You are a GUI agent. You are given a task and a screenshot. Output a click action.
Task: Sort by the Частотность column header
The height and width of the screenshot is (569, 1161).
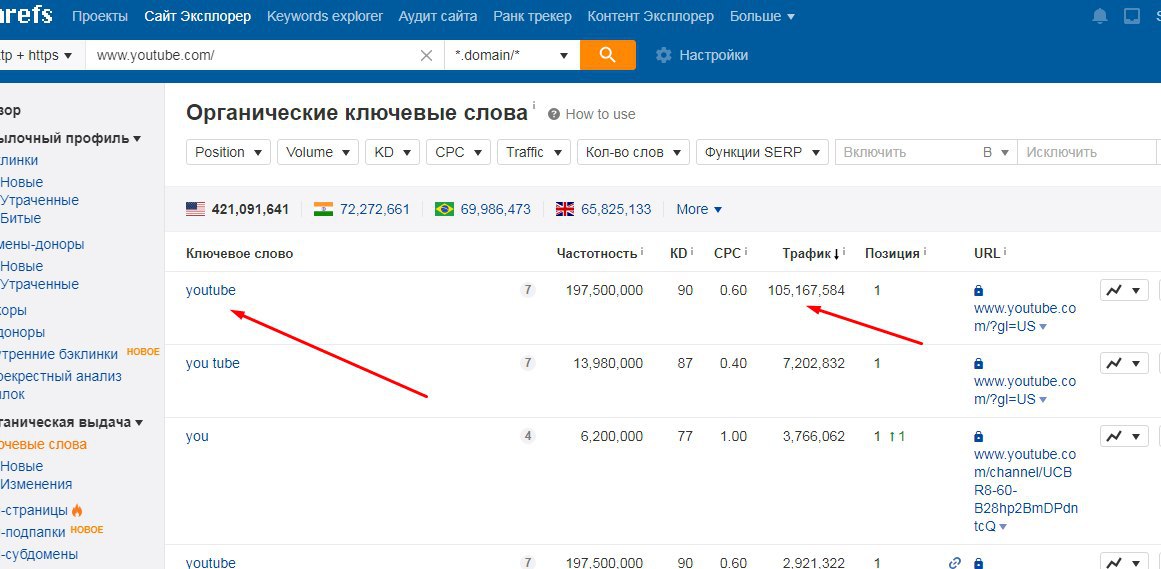click(597, 253)
